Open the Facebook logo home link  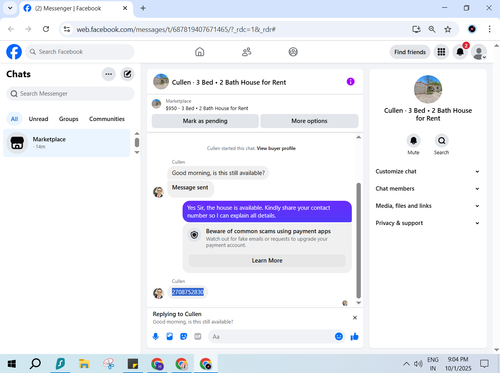coord(14,52)
